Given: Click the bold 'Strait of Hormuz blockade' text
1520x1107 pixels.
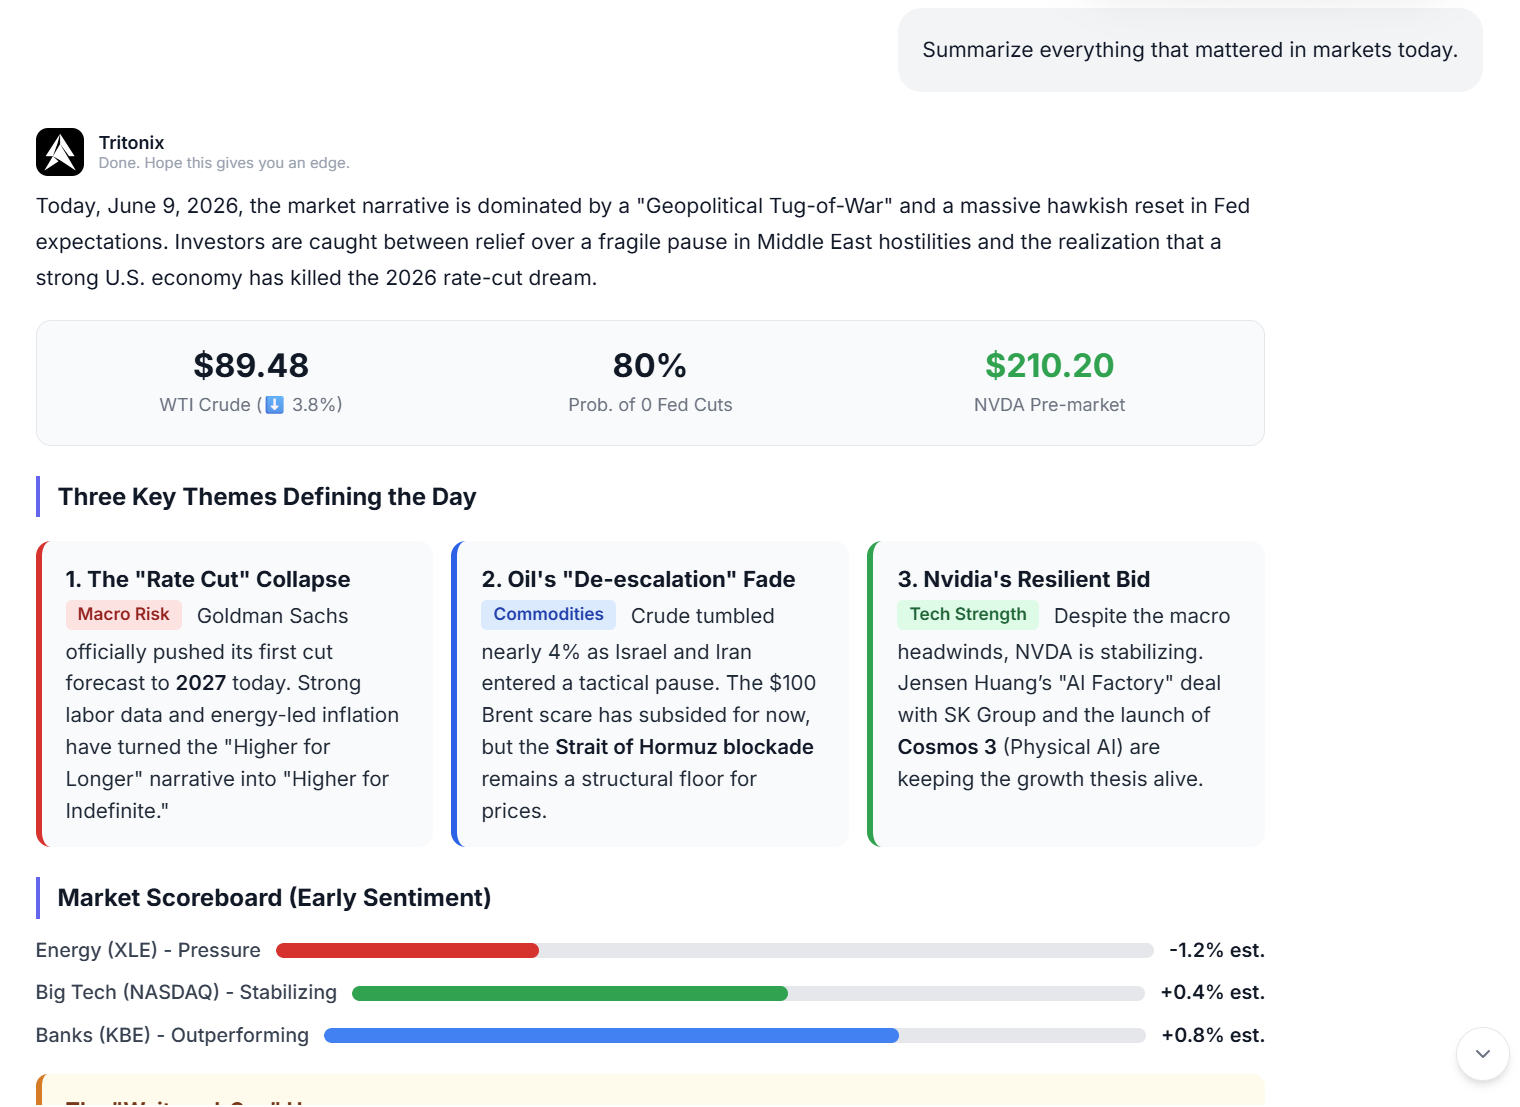Looking at the screenshot, I should pos(684,747).
